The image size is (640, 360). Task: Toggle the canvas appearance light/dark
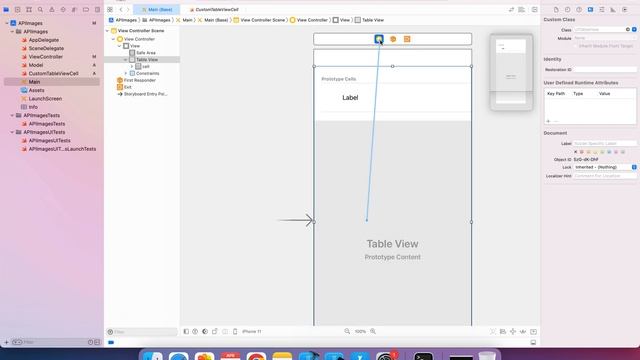coord(205,331)
